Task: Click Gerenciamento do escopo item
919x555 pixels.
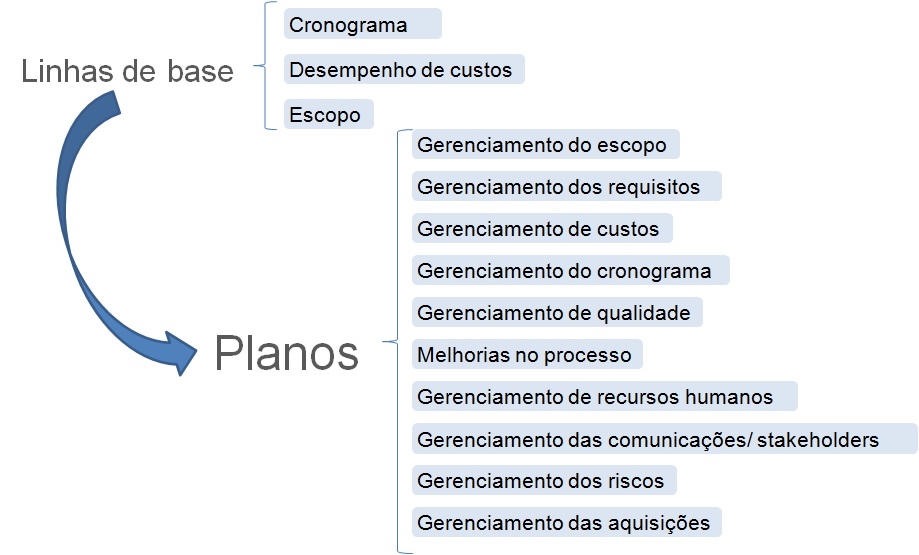Action: (x=546, y=144)
